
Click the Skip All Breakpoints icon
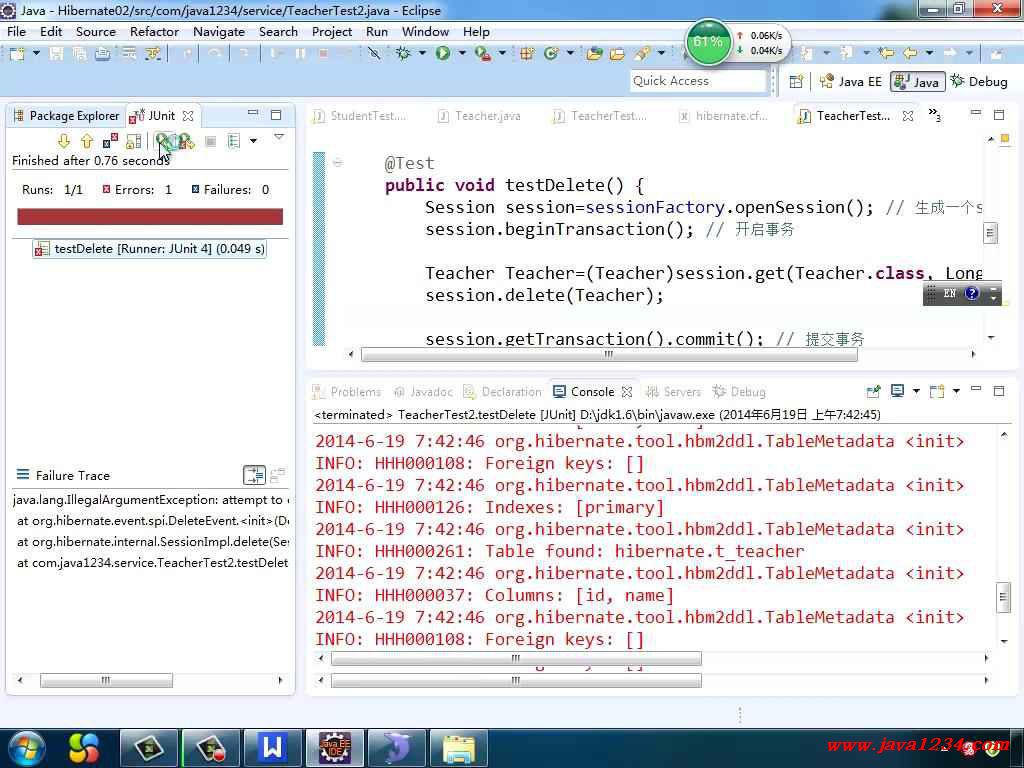point(374,54)
